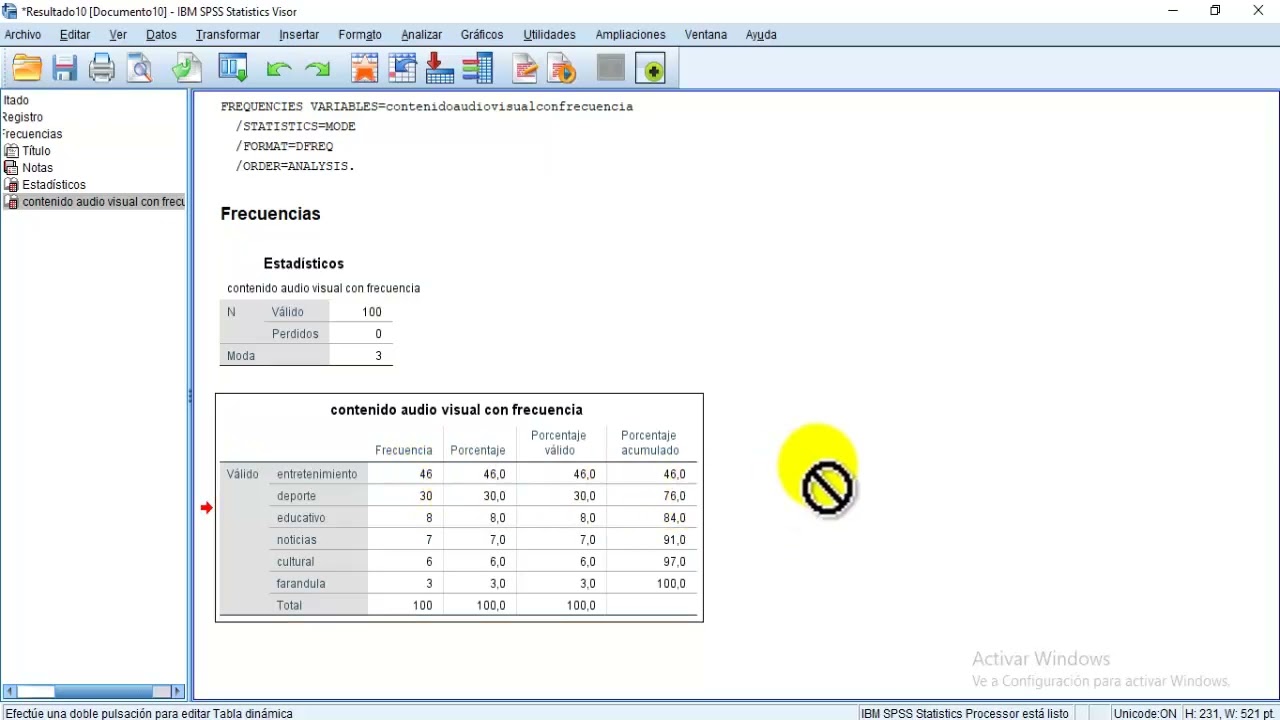1280x720 pixels.
Task: Click the Processor está listo status
Action: coord(965,713)
